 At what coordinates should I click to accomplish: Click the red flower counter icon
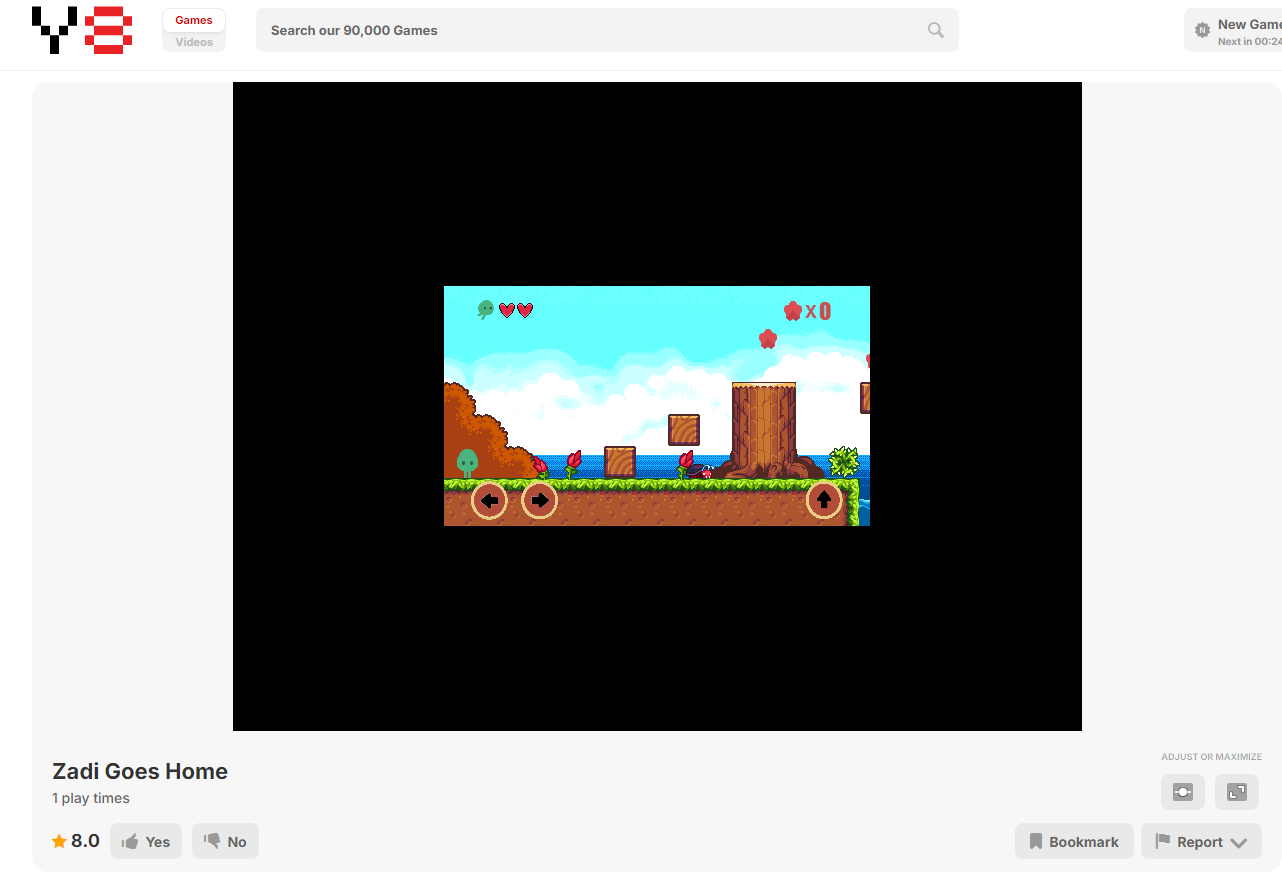pos(793,311)
